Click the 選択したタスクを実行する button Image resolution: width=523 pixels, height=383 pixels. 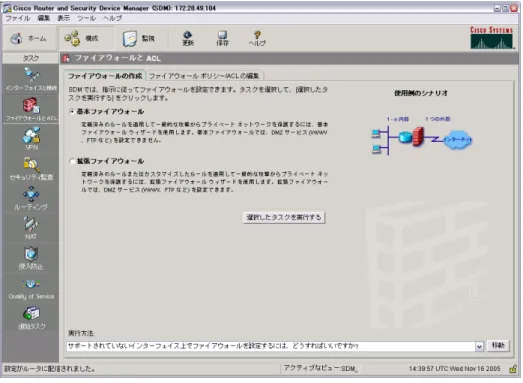point(284,218)
